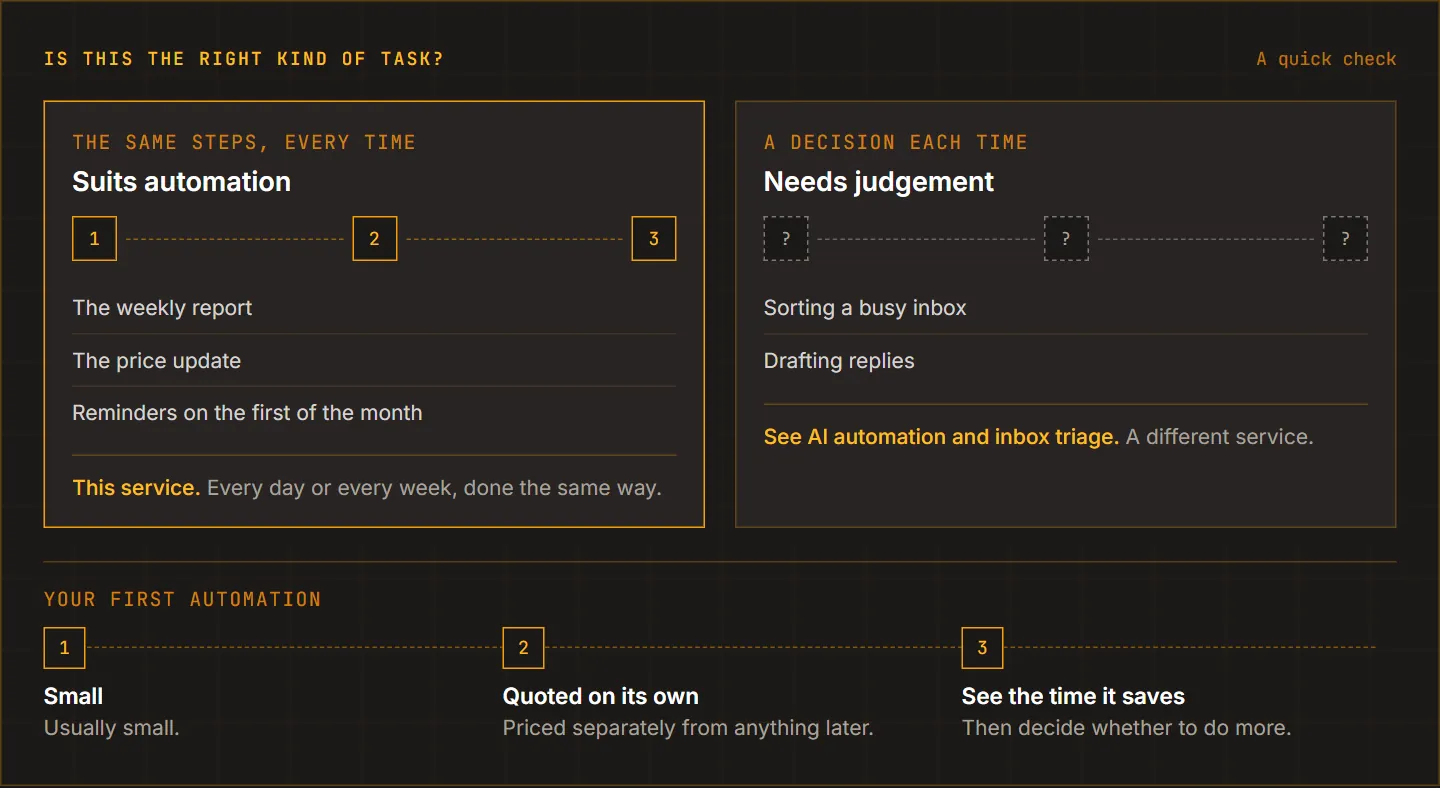
Task: Click the 'Needs judgement' heading
Action: (x=879, y=182)
